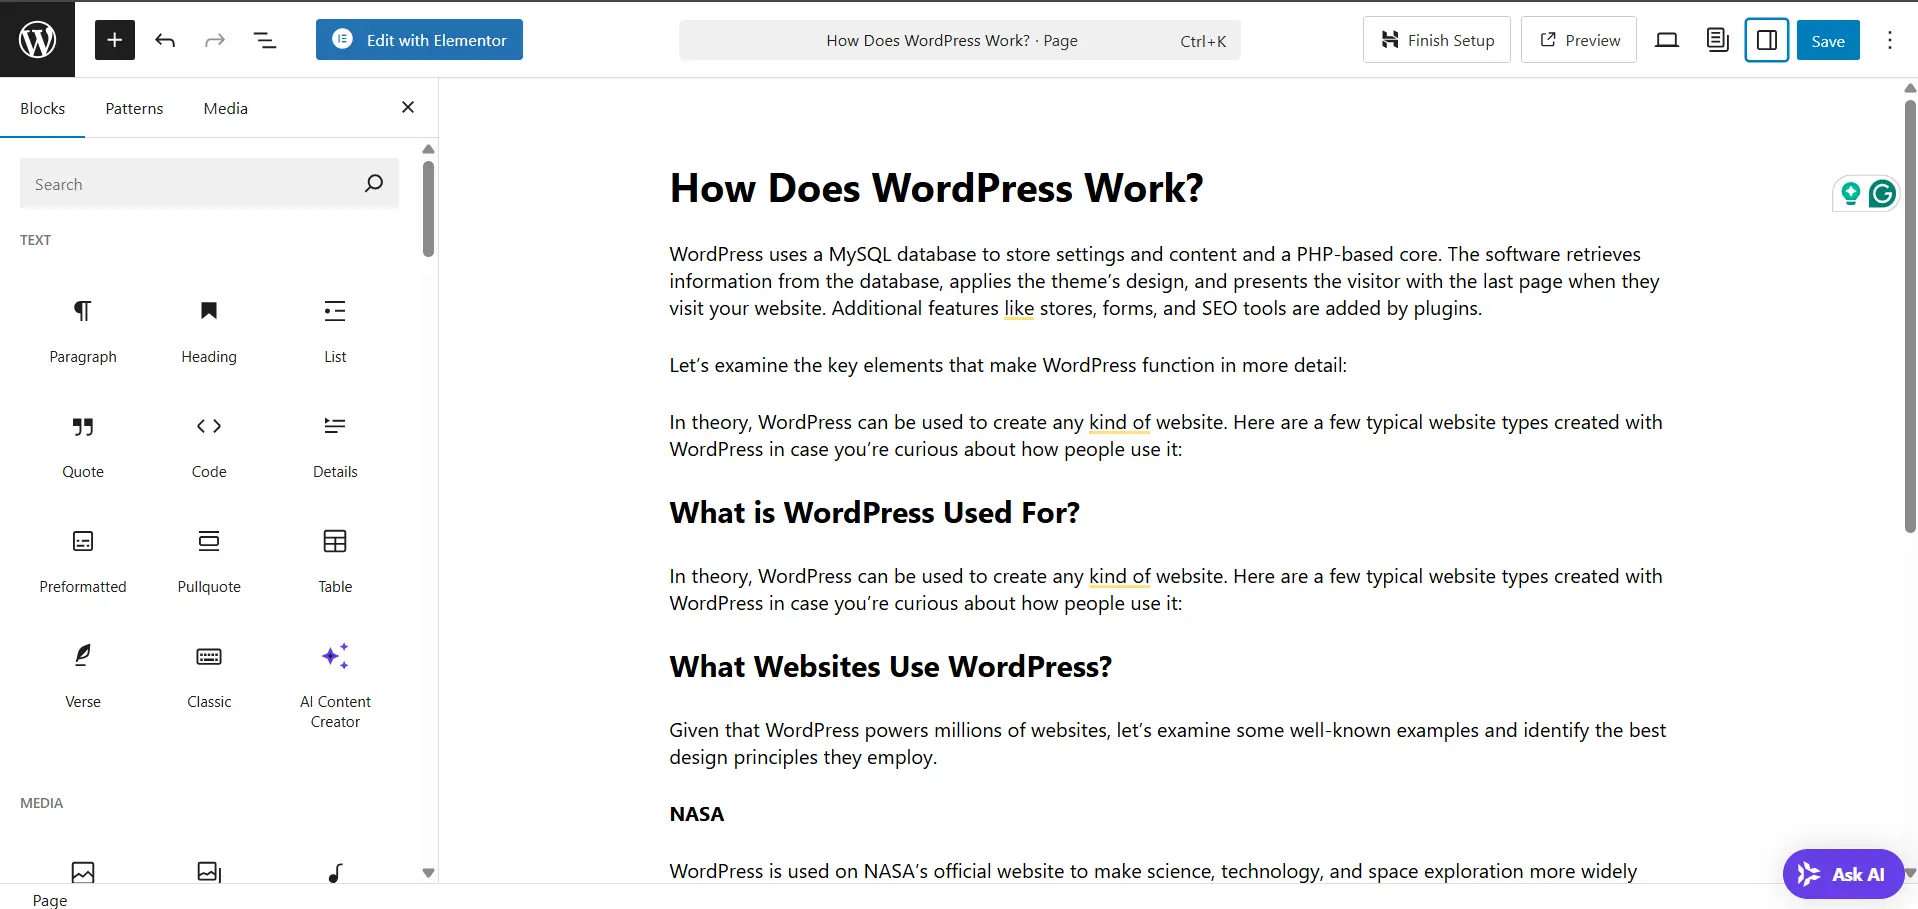This screenshot has height=909, width=1918.
Task: Open the laptop device view dropdown
Action: coord(1667,40)
